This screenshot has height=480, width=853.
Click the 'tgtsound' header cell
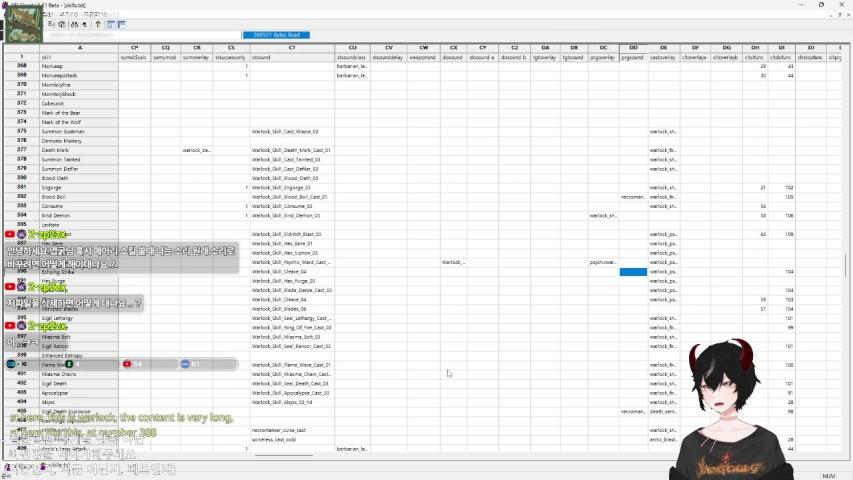[573, 57]
